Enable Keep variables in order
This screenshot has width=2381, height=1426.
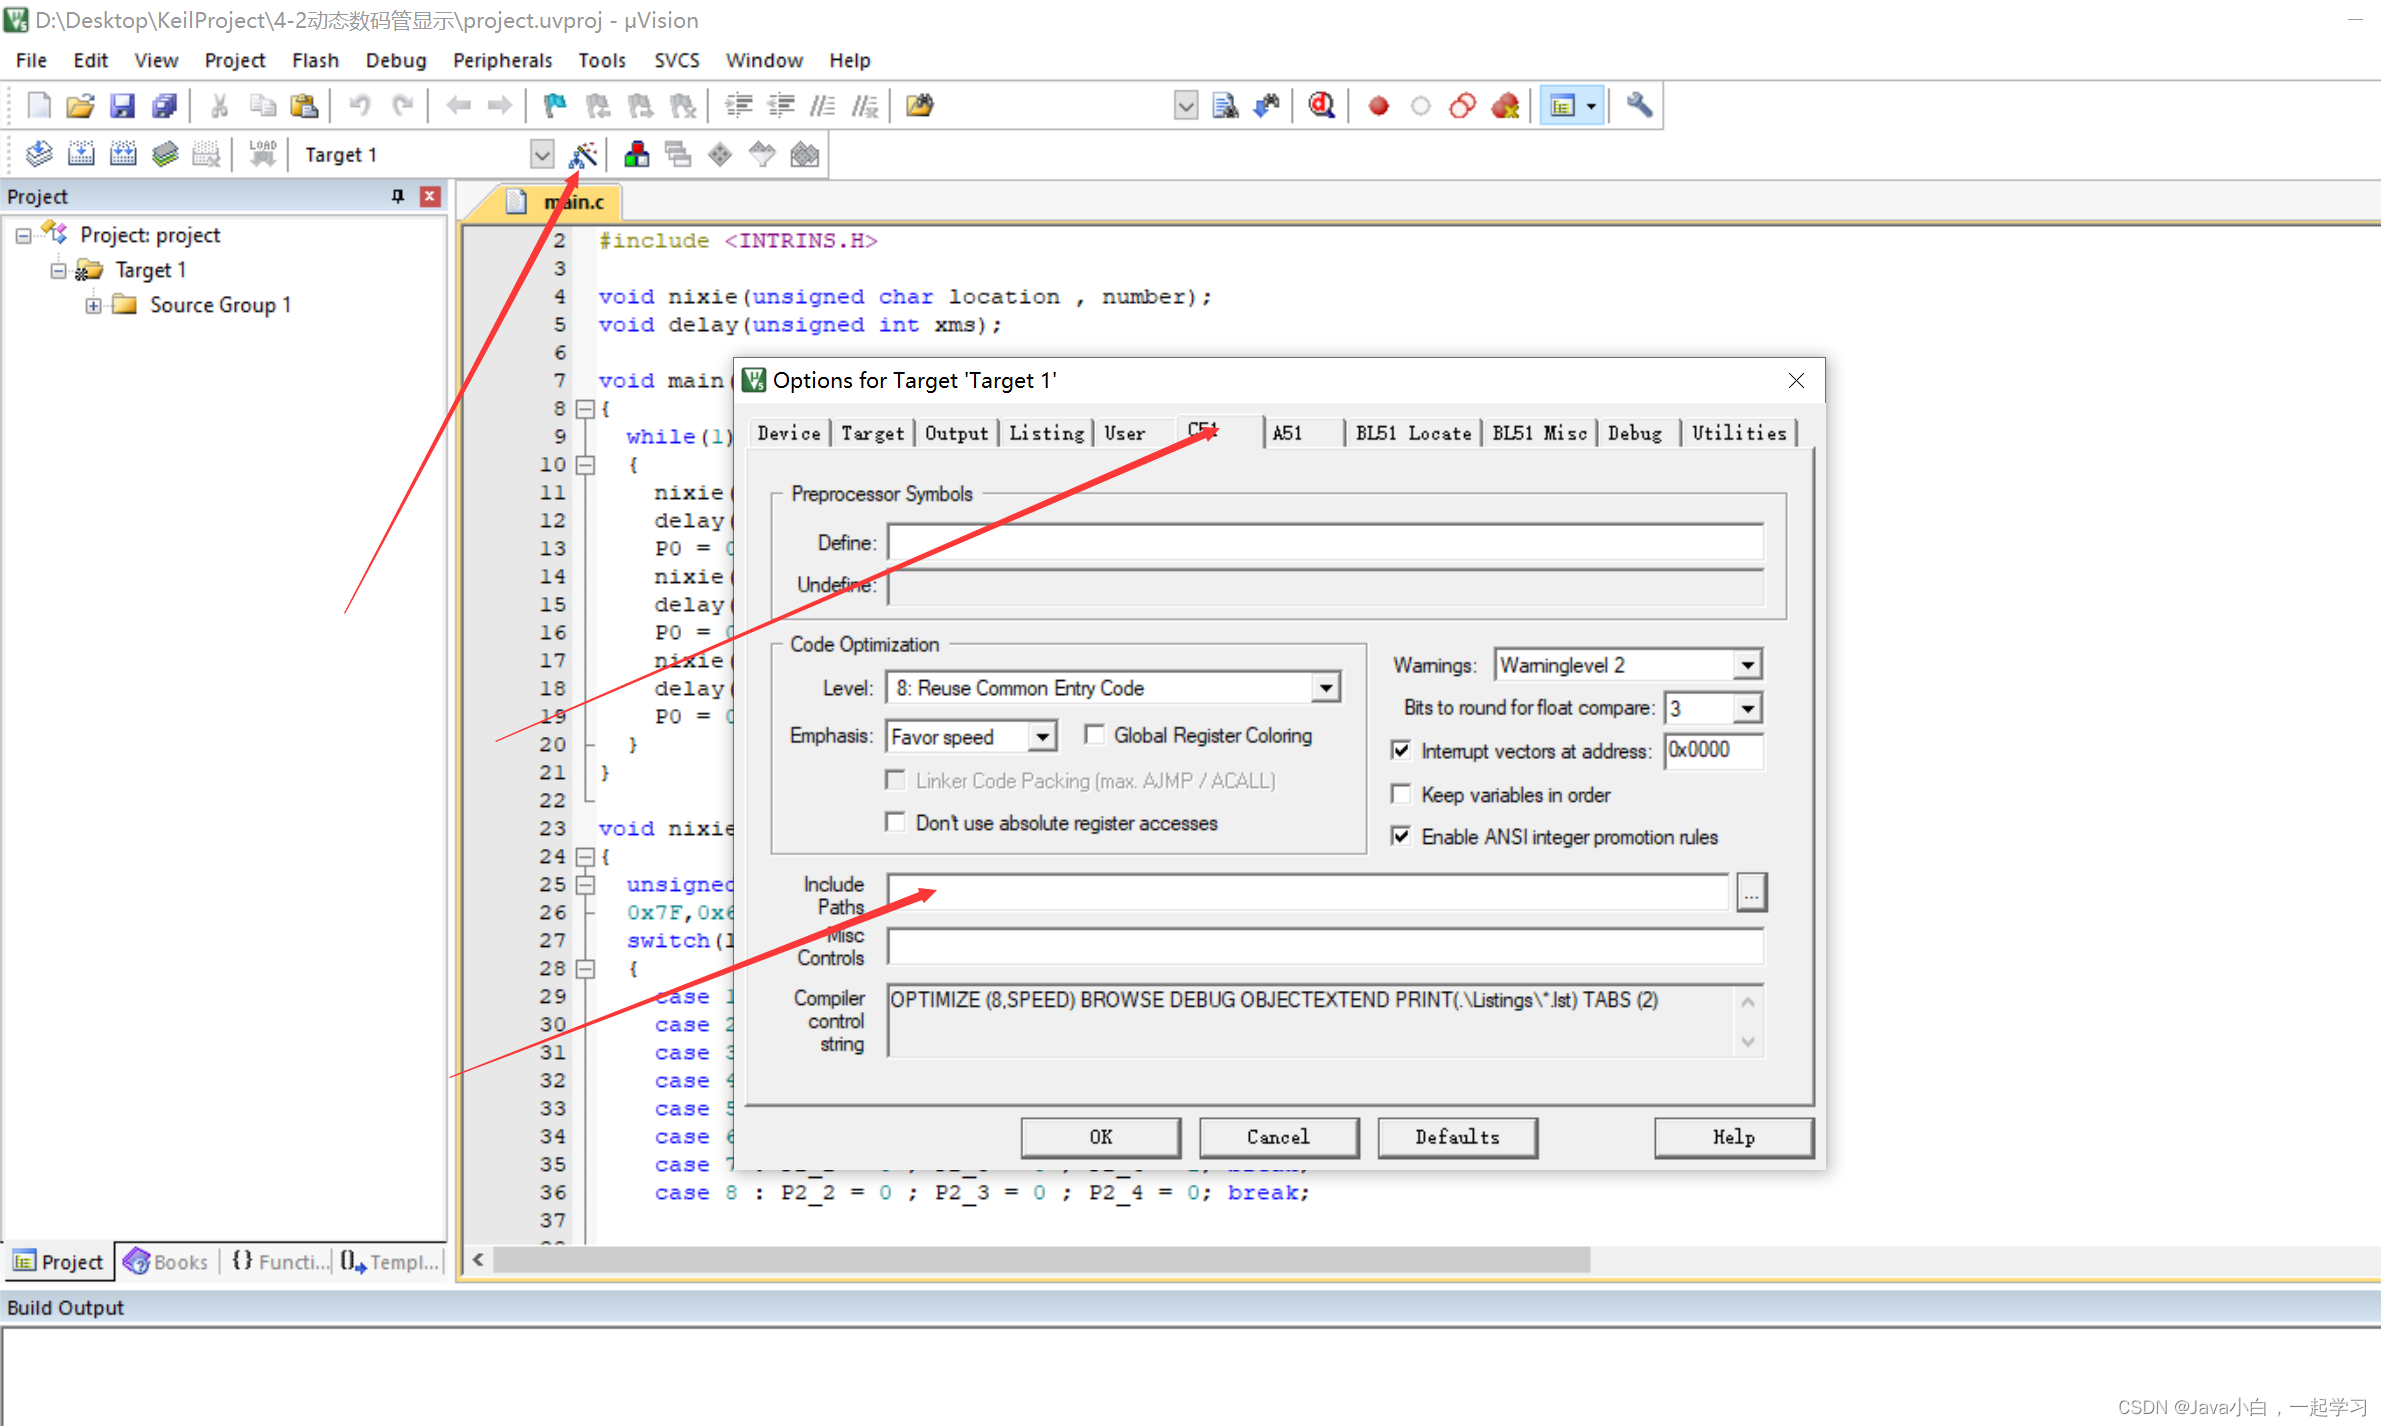tap(1401, 794)
